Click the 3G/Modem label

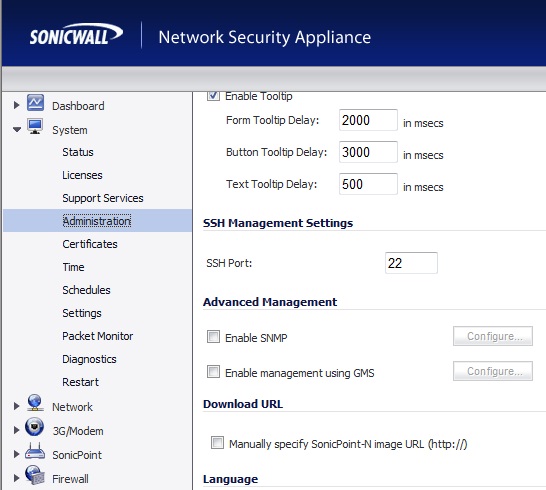78,431
